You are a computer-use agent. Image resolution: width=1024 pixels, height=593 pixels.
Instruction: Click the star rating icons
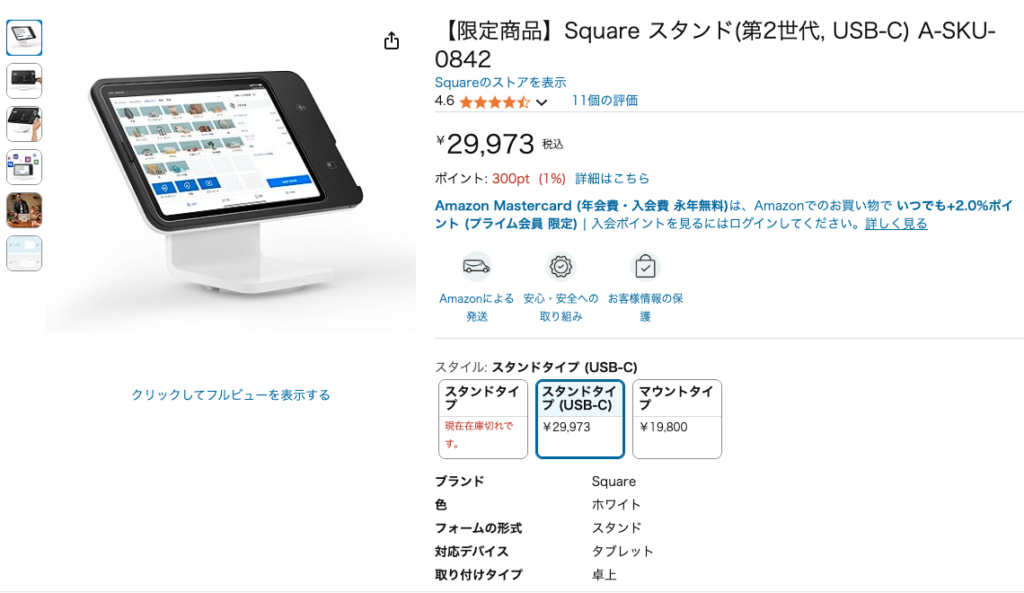(495, 102)
